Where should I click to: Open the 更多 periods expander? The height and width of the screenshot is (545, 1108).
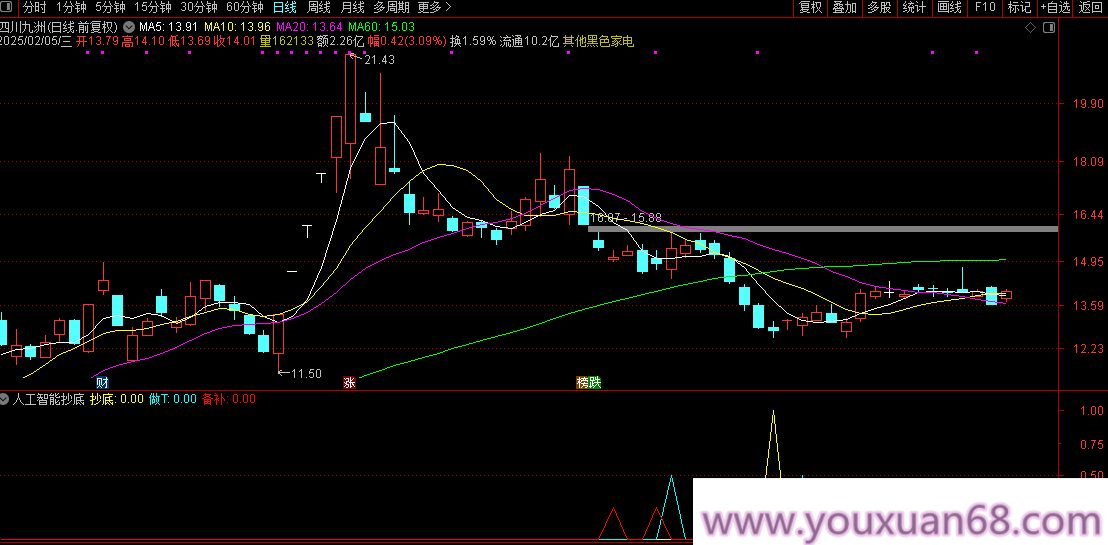coord(433,8)
